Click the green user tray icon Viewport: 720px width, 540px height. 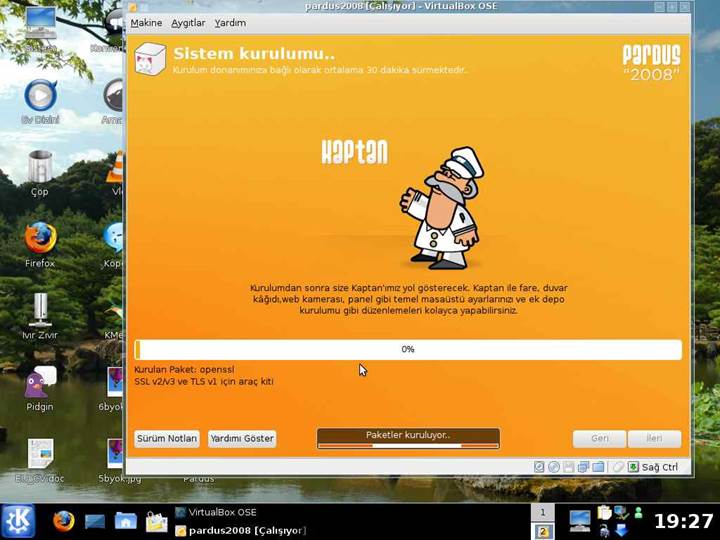[638, 512]
